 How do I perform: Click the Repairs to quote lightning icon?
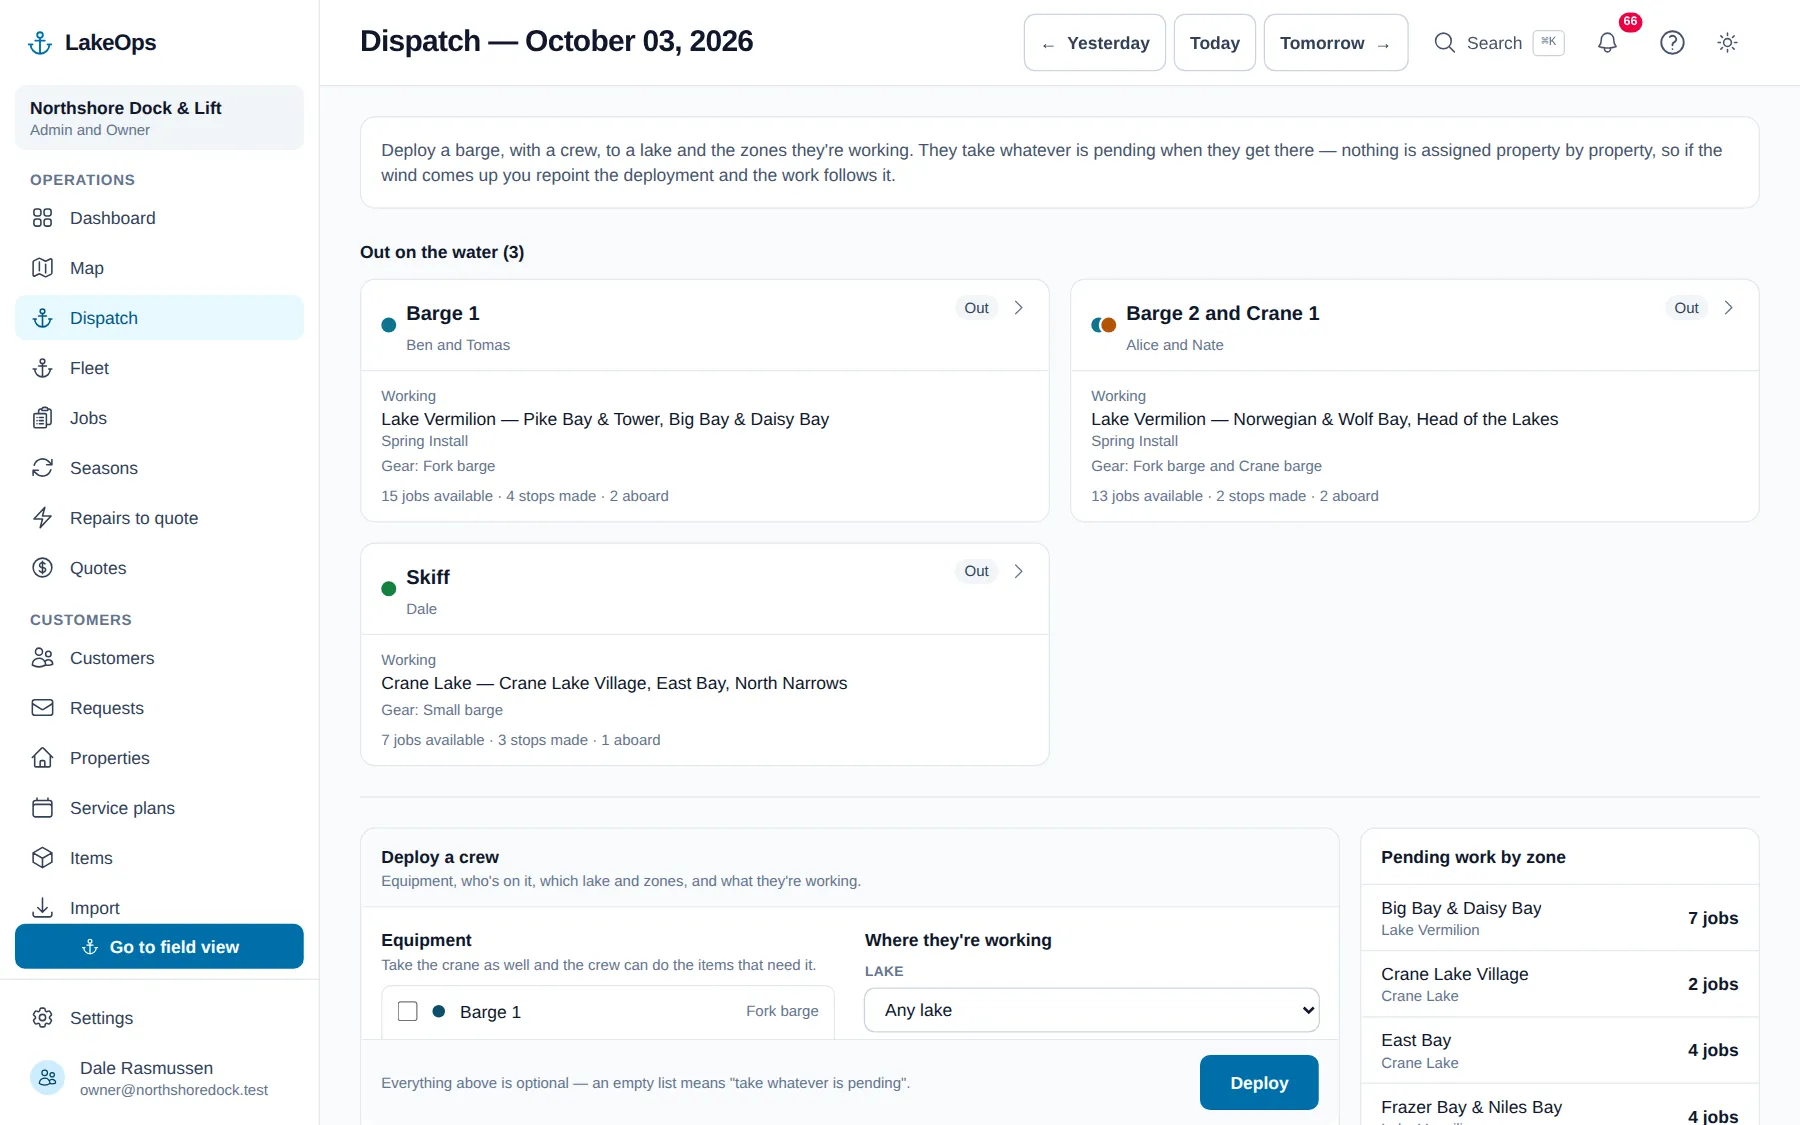pos(42,518)
